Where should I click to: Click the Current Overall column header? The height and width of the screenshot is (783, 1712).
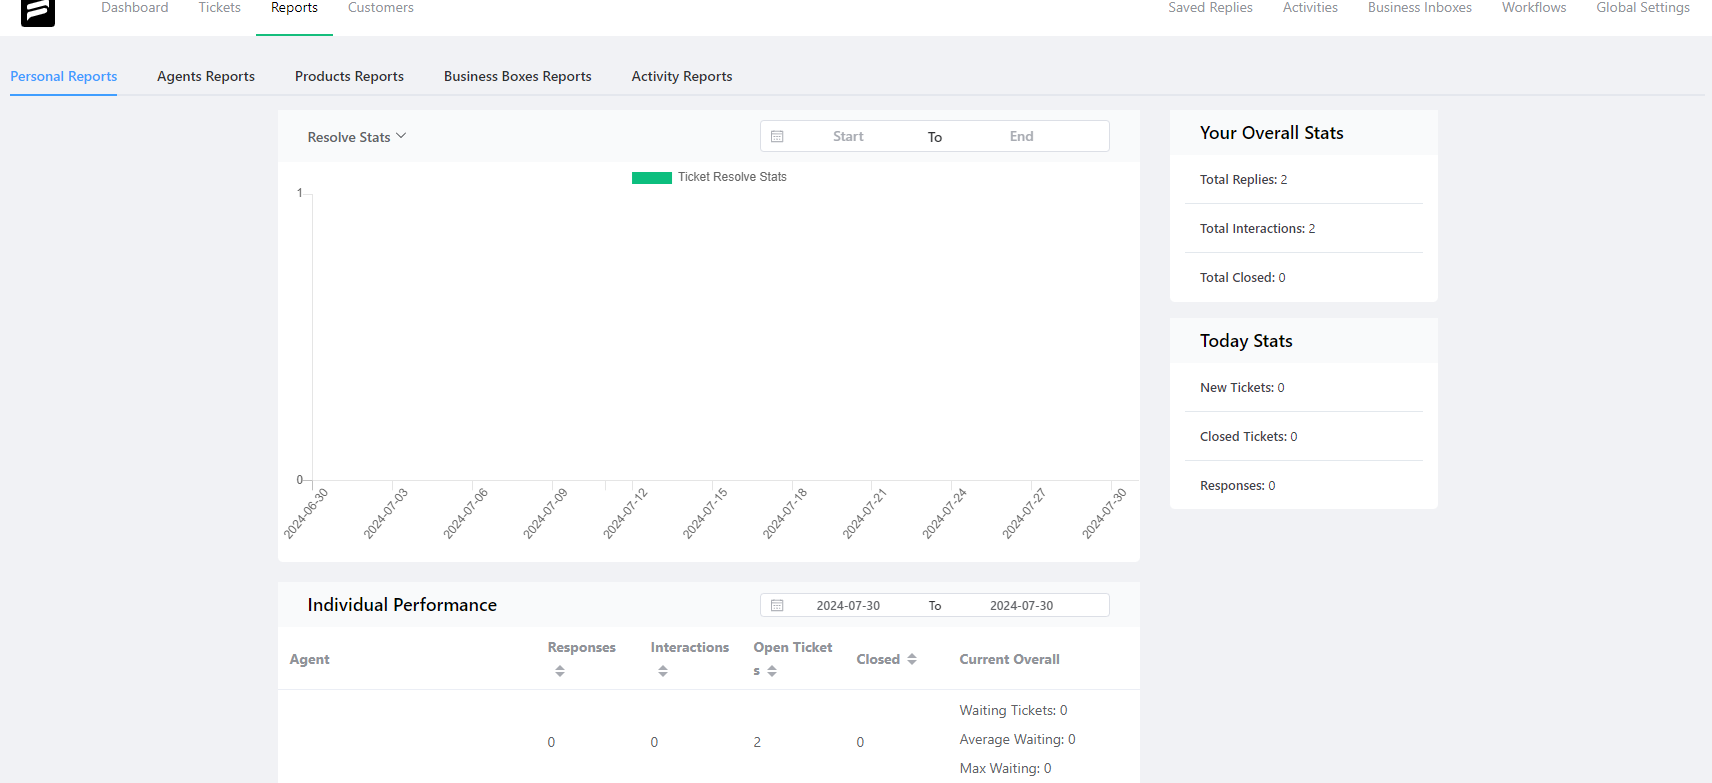(x=1009, y=659)
